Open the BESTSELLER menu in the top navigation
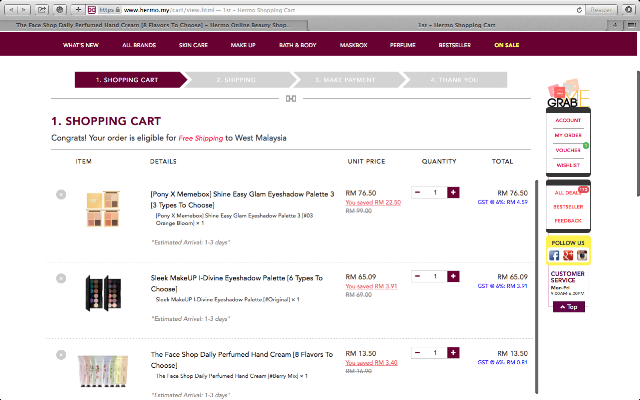 pos(455,45)
